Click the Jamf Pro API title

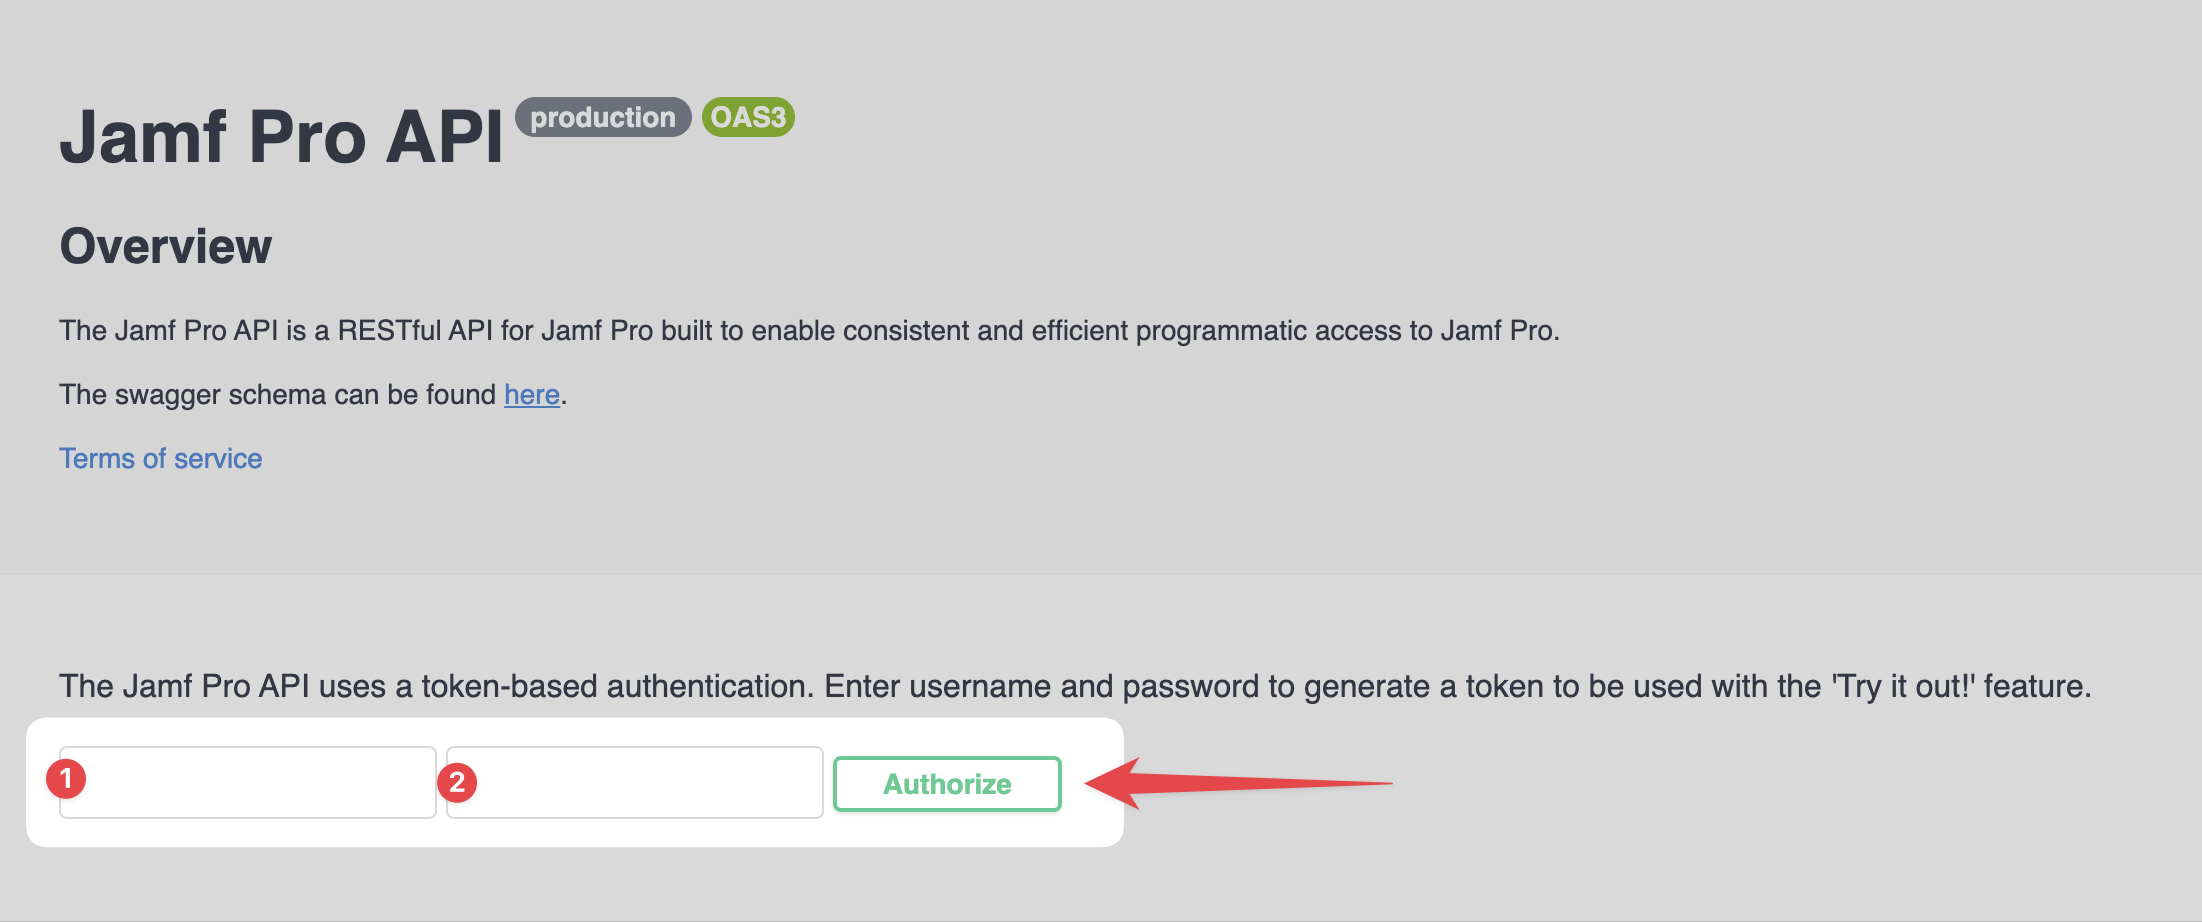coord(283,135)
